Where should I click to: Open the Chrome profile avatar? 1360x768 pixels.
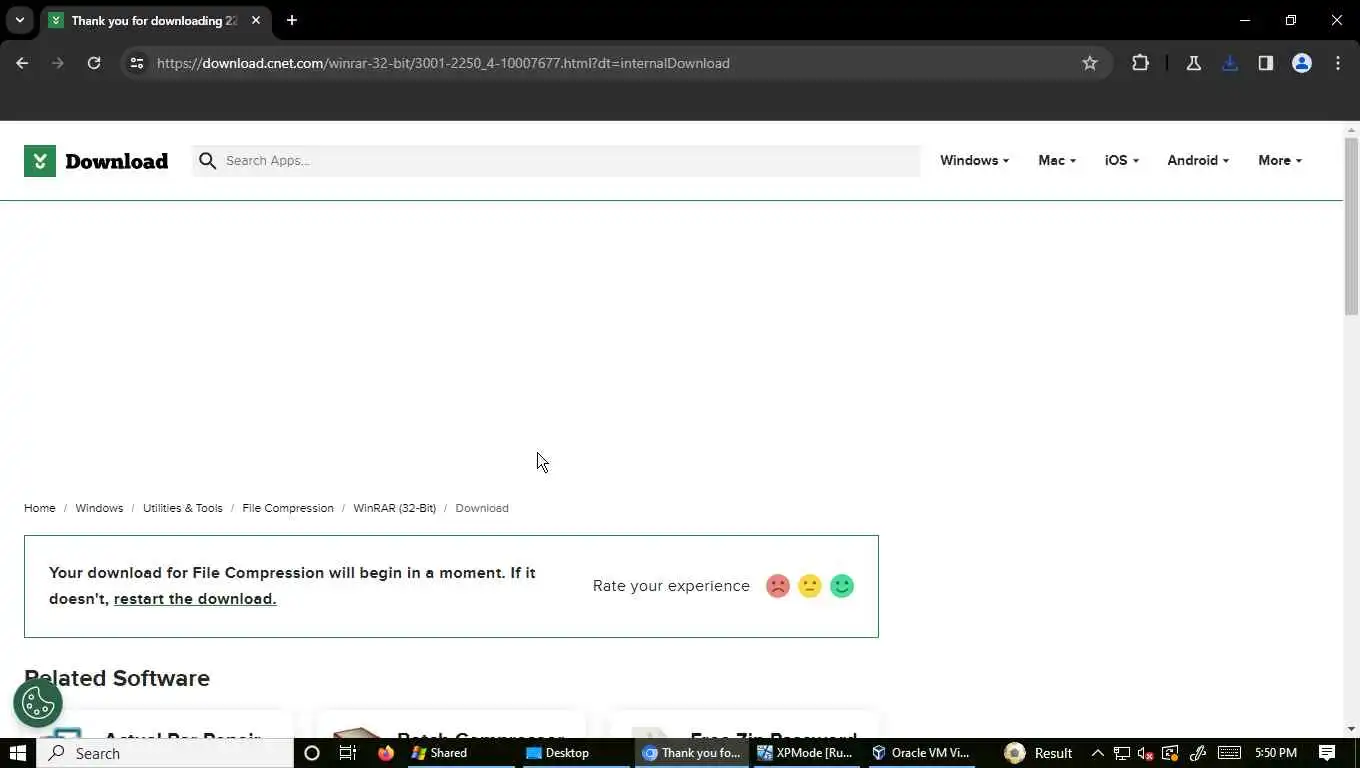(x=1302, y=63)
